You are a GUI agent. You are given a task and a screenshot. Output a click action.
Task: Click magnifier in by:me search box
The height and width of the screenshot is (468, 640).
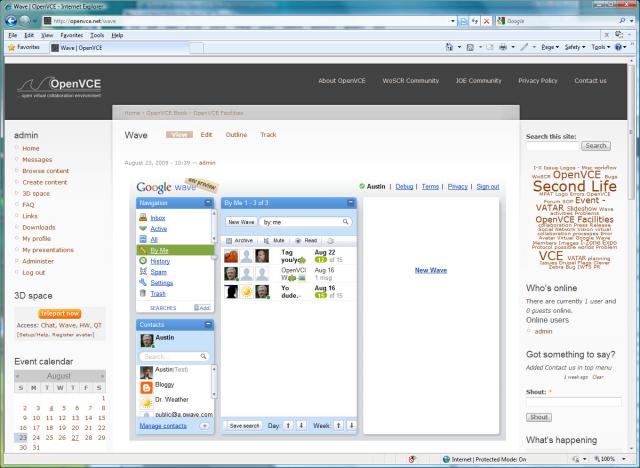[345, 222]
